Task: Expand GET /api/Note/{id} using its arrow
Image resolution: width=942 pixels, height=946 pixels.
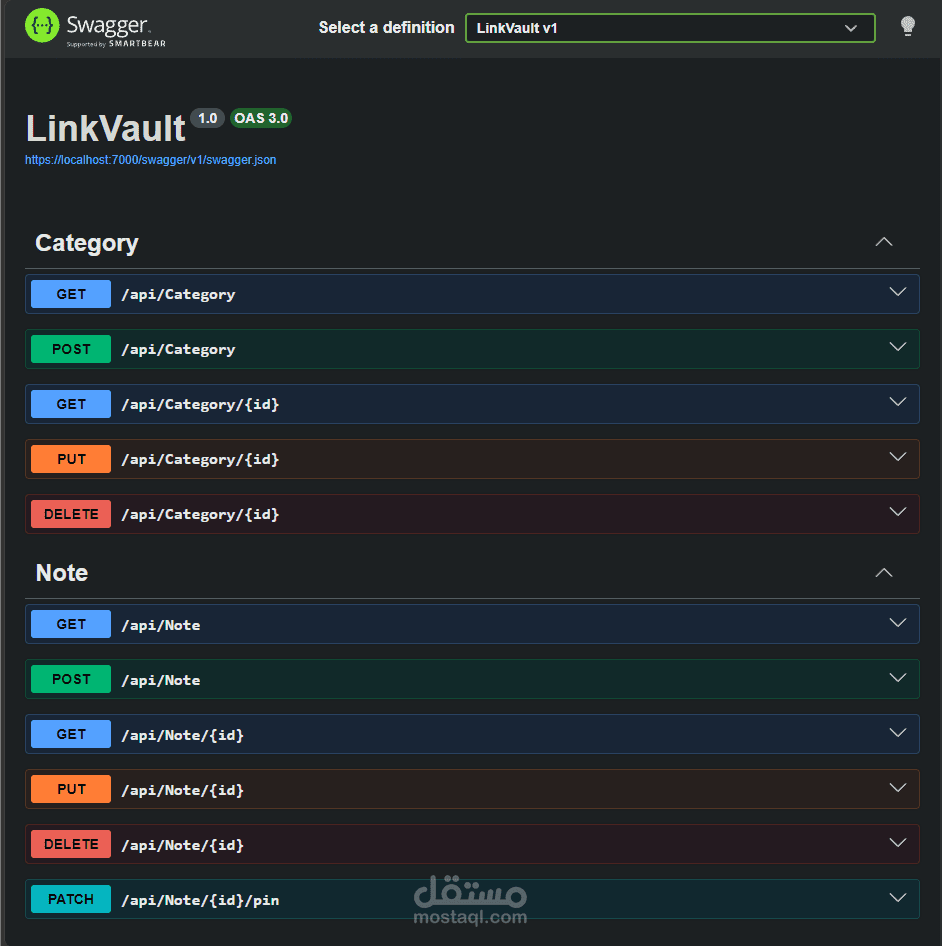Action: (x=898, y=732)
